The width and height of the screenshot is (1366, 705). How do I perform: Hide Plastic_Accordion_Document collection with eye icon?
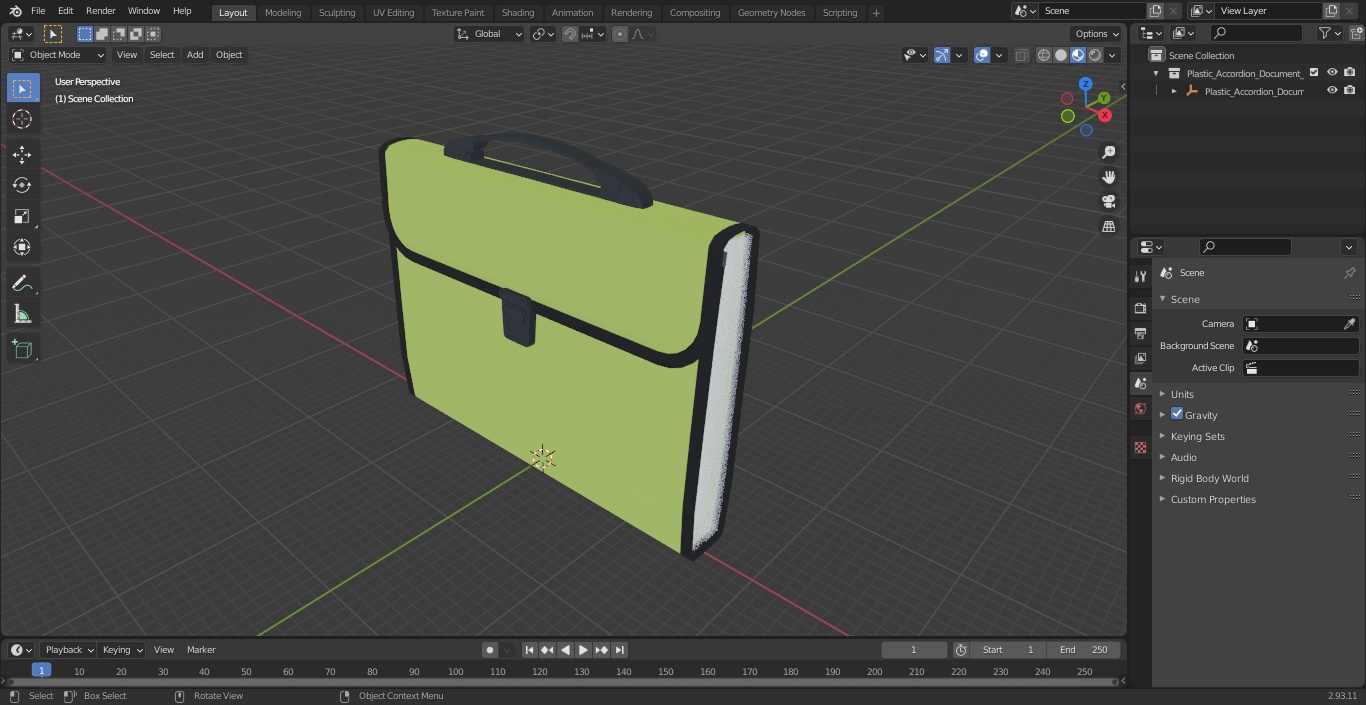(x=1332, y=73)
